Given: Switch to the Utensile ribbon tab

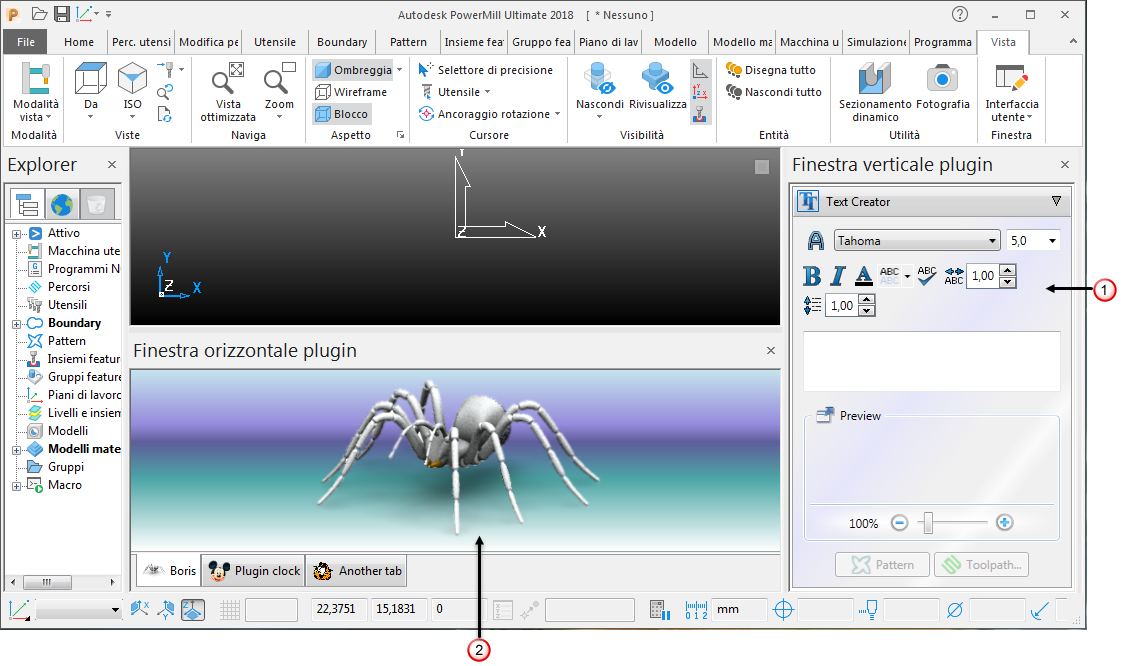Looking at the screenshot, I should coord(275,42).
